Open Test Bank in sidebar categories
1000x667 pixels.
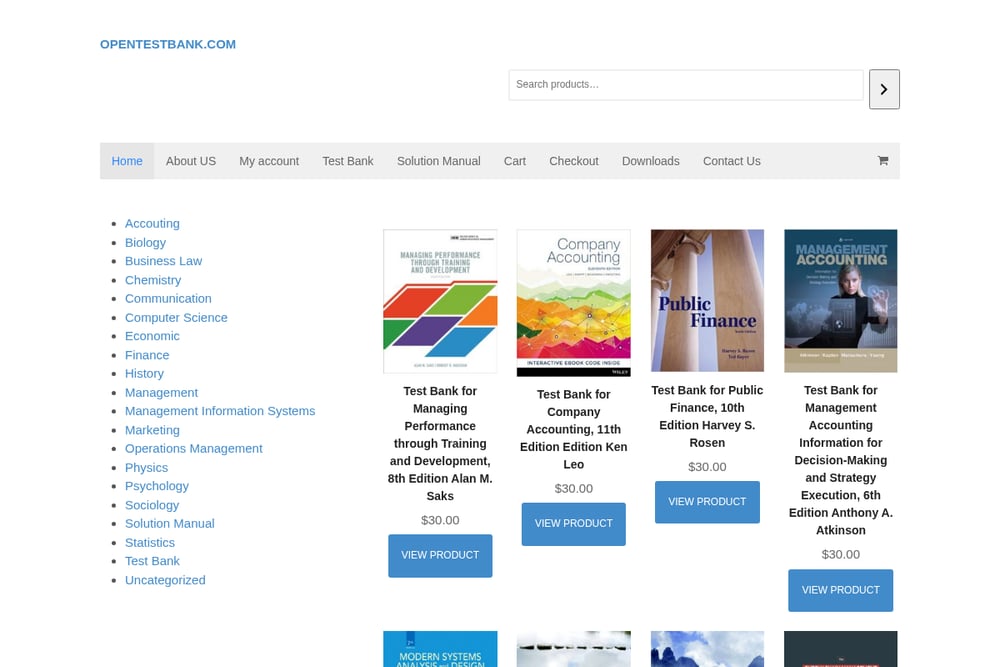[x=152, y=561]
